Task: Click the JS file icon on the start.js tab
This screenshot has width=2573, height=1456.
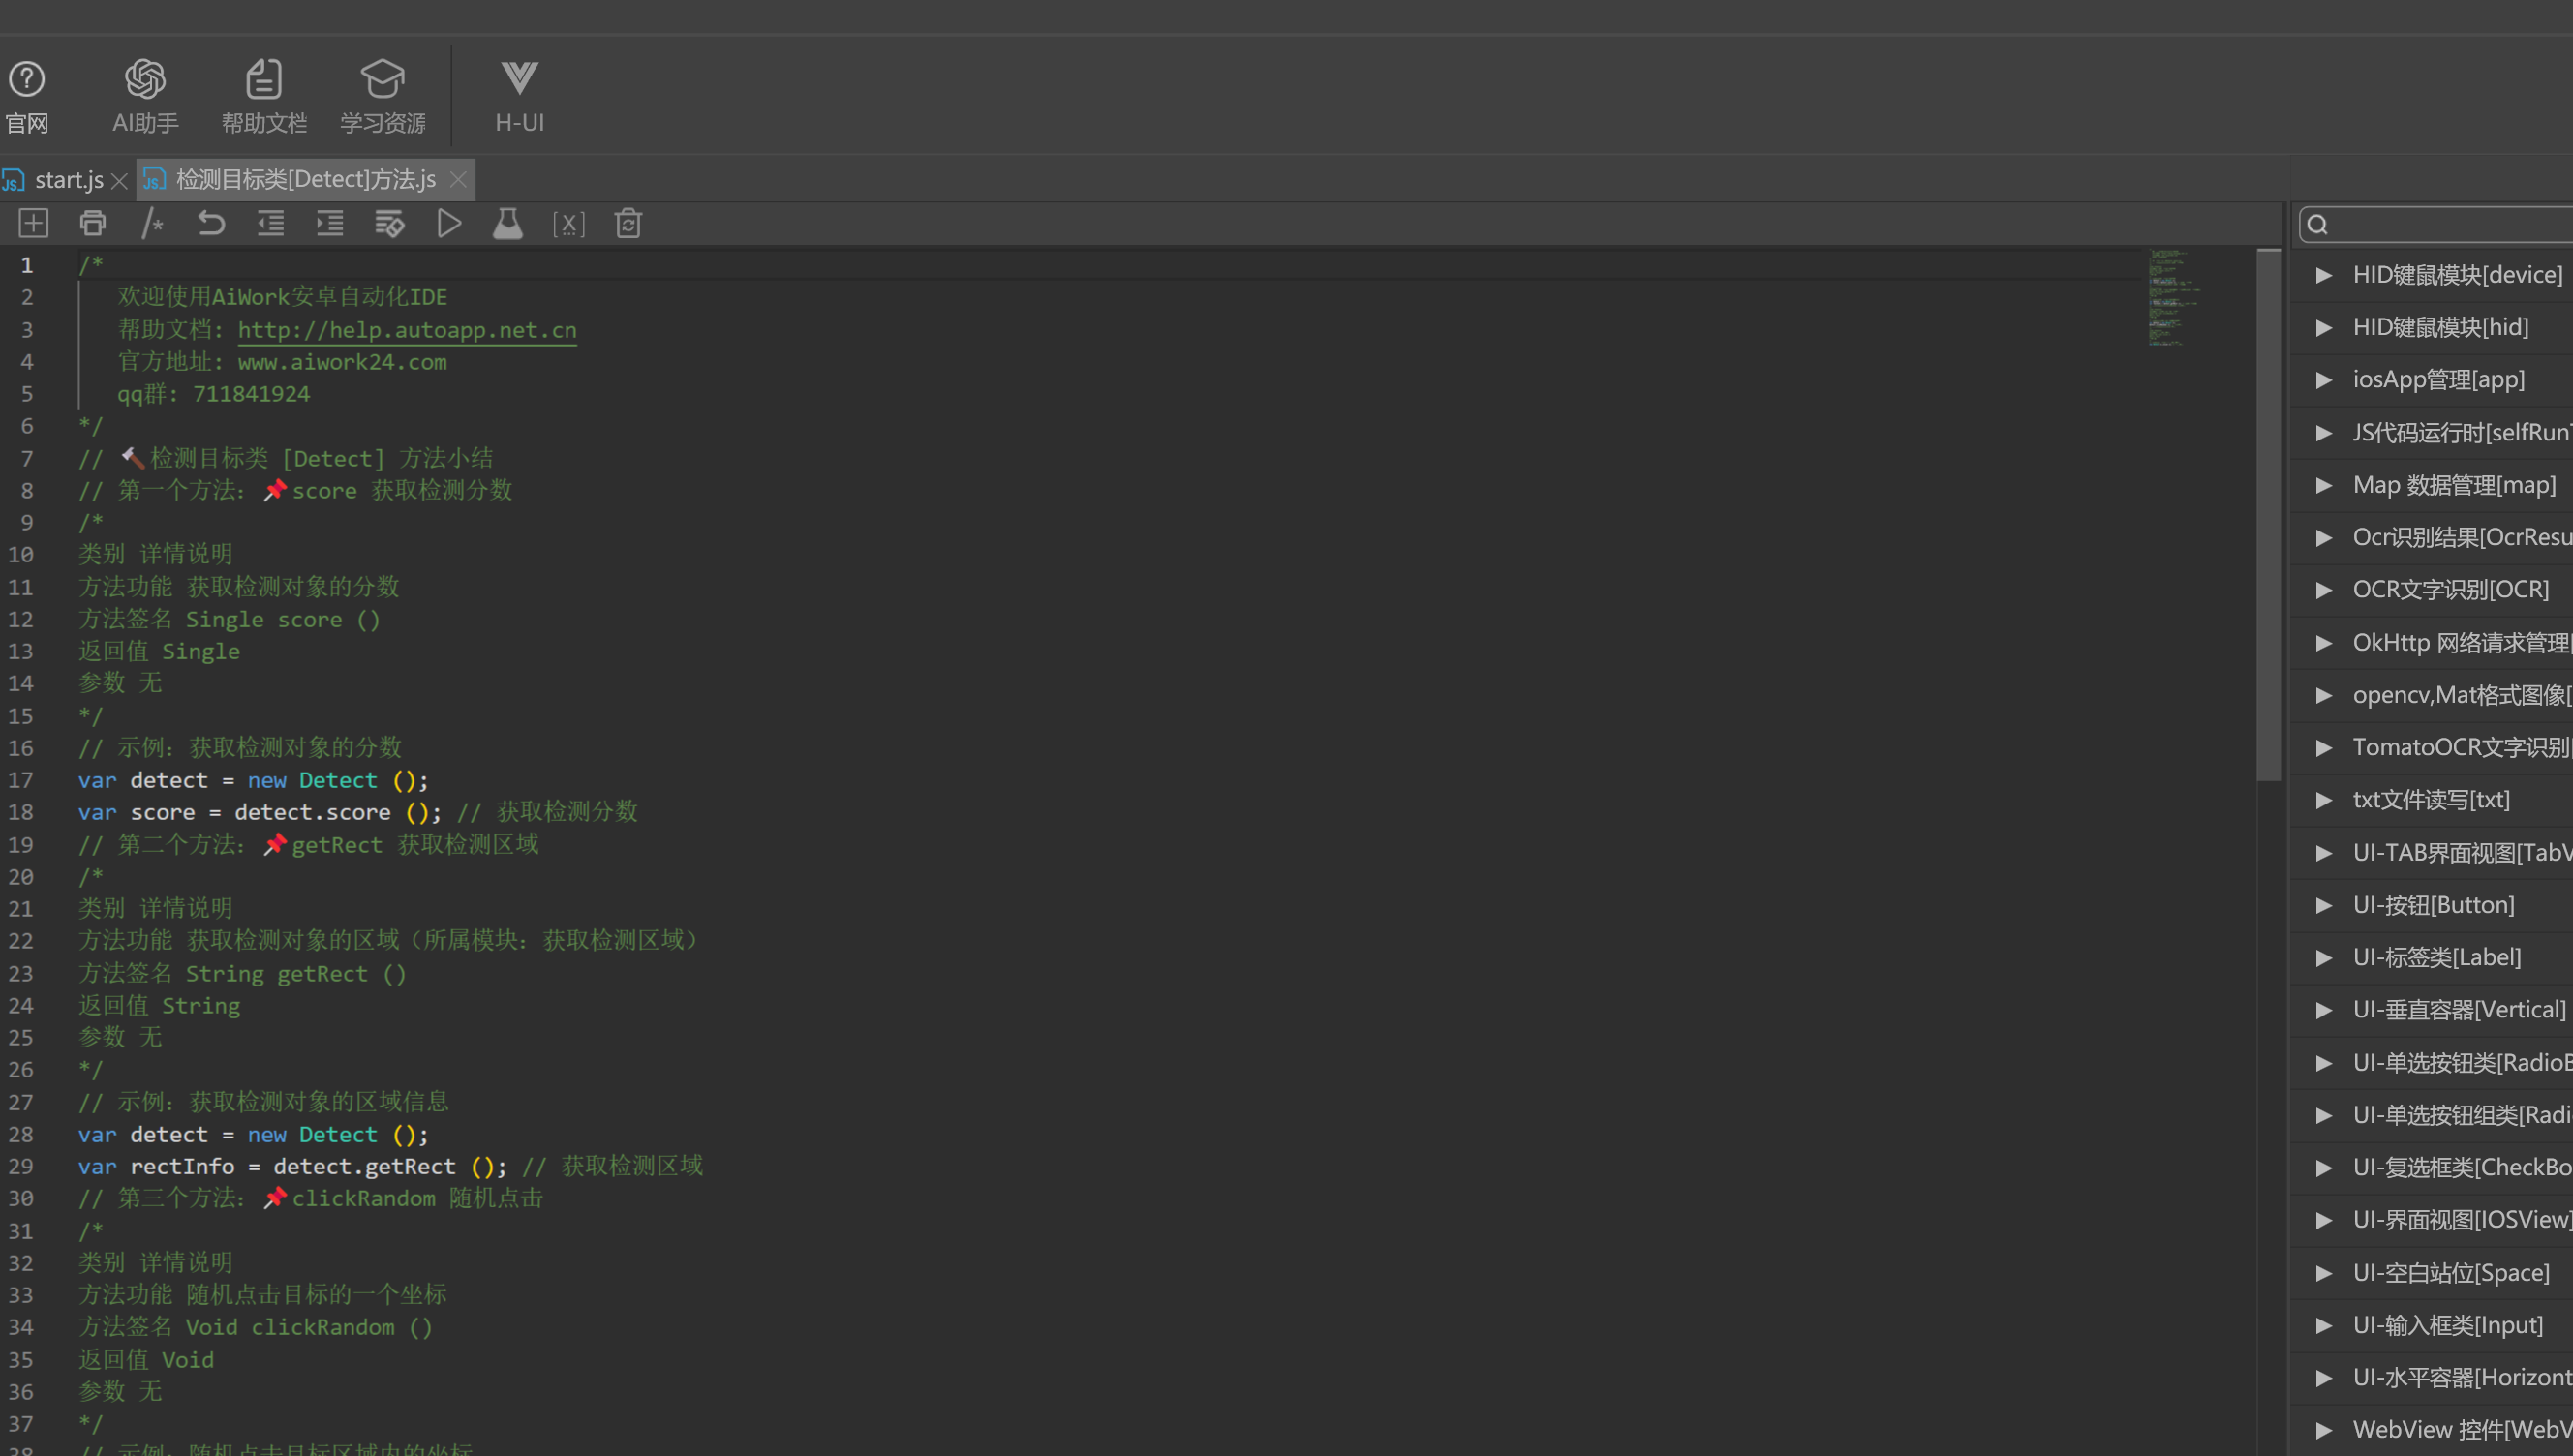Action: pos(13,180)
